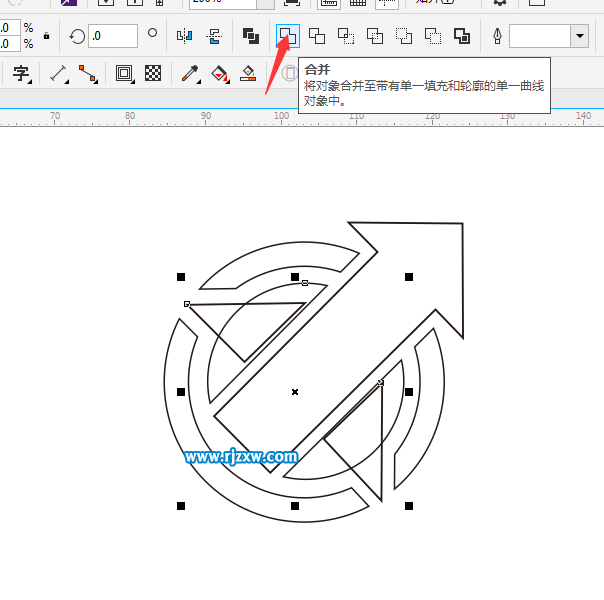Toggle the lock ratio padlock
The image size is (604, 600).
46,36
